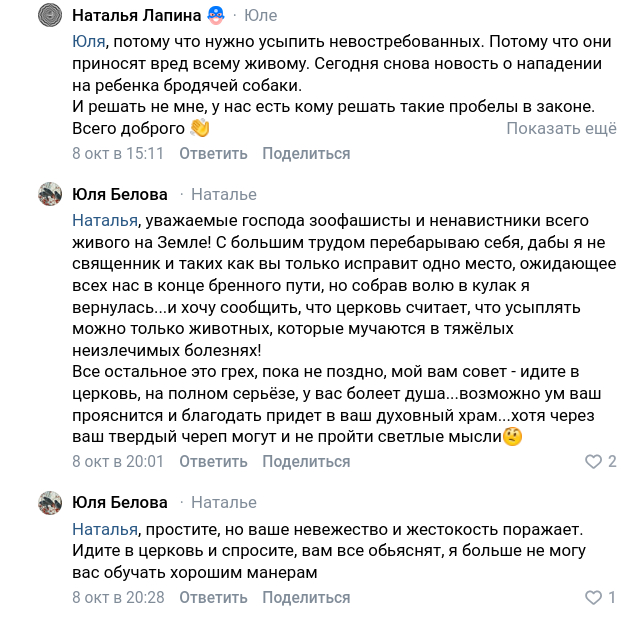Expand the comment with Показать ещё

coord(561,128)
